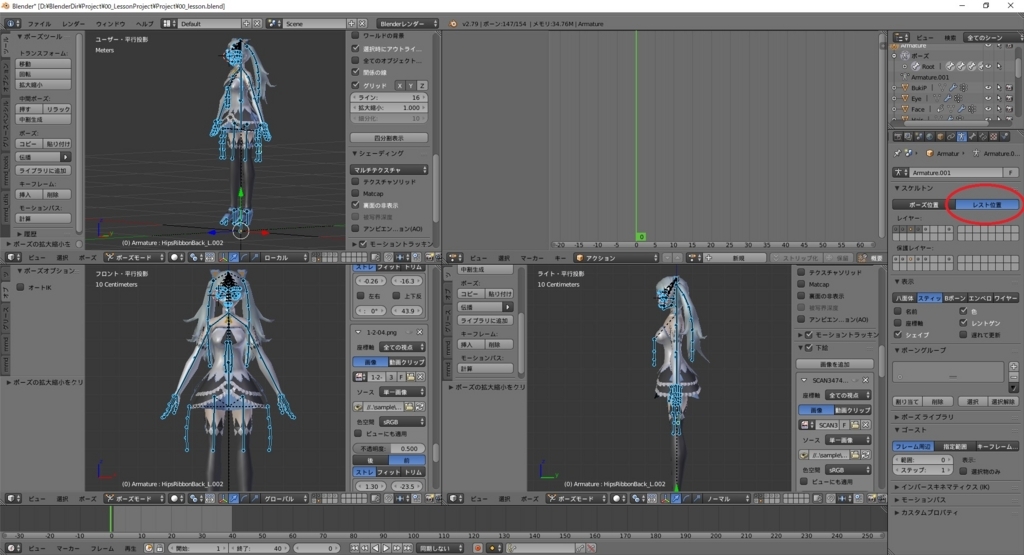Toggle the 関係の線 checkbox
The height and width of the screenshot is (555, 1024).
pyautogui.click(x=356, y=72)
